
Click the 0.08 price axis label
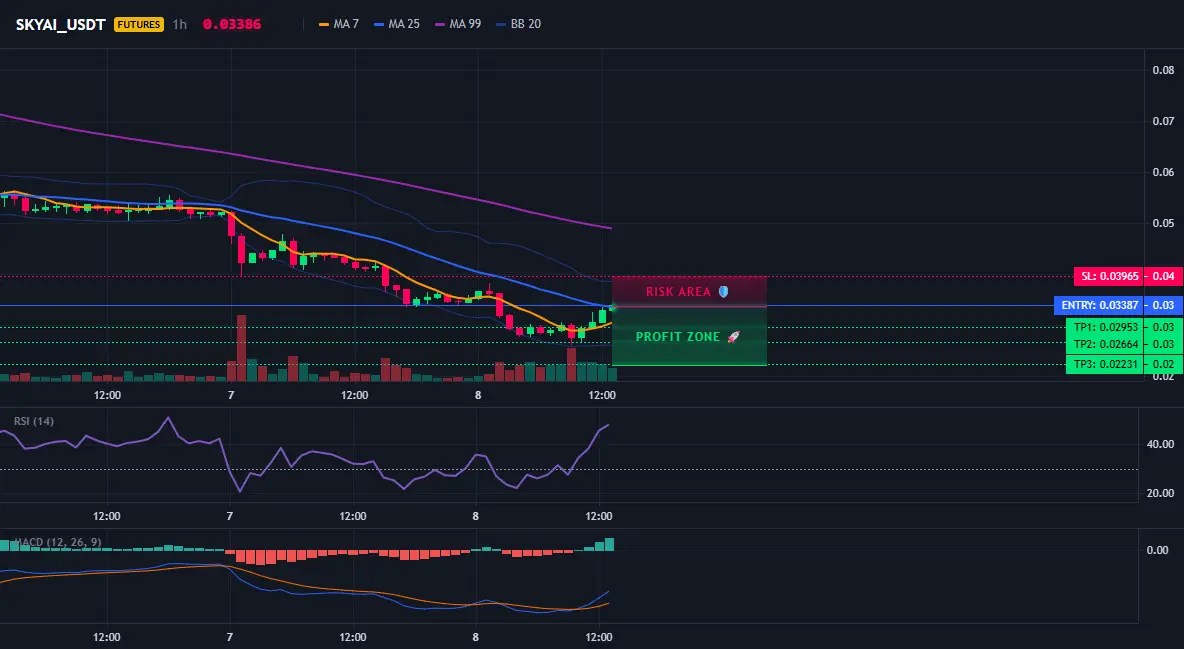coord(1164,70)
